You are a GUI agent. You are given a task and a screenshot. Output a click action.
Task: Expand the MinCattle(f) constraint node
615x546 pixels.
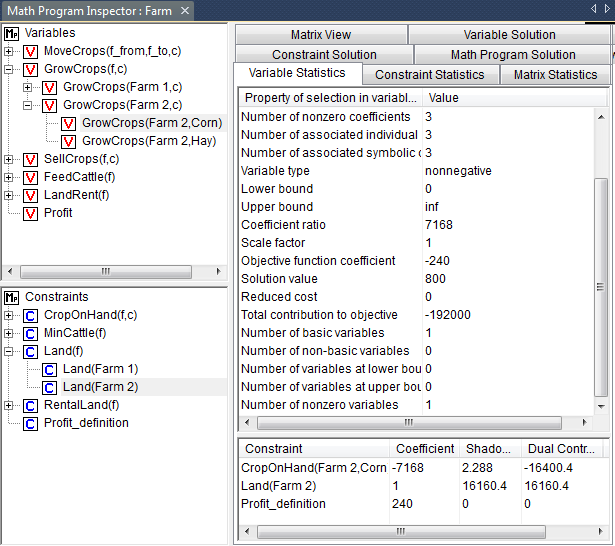pyautogui.click(x=8, y=333)
